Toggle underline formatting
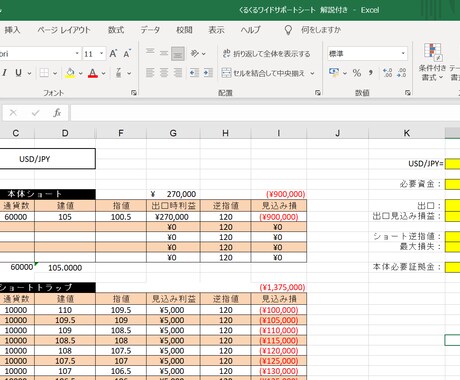The image size is (460, 380). click(18, 73)
